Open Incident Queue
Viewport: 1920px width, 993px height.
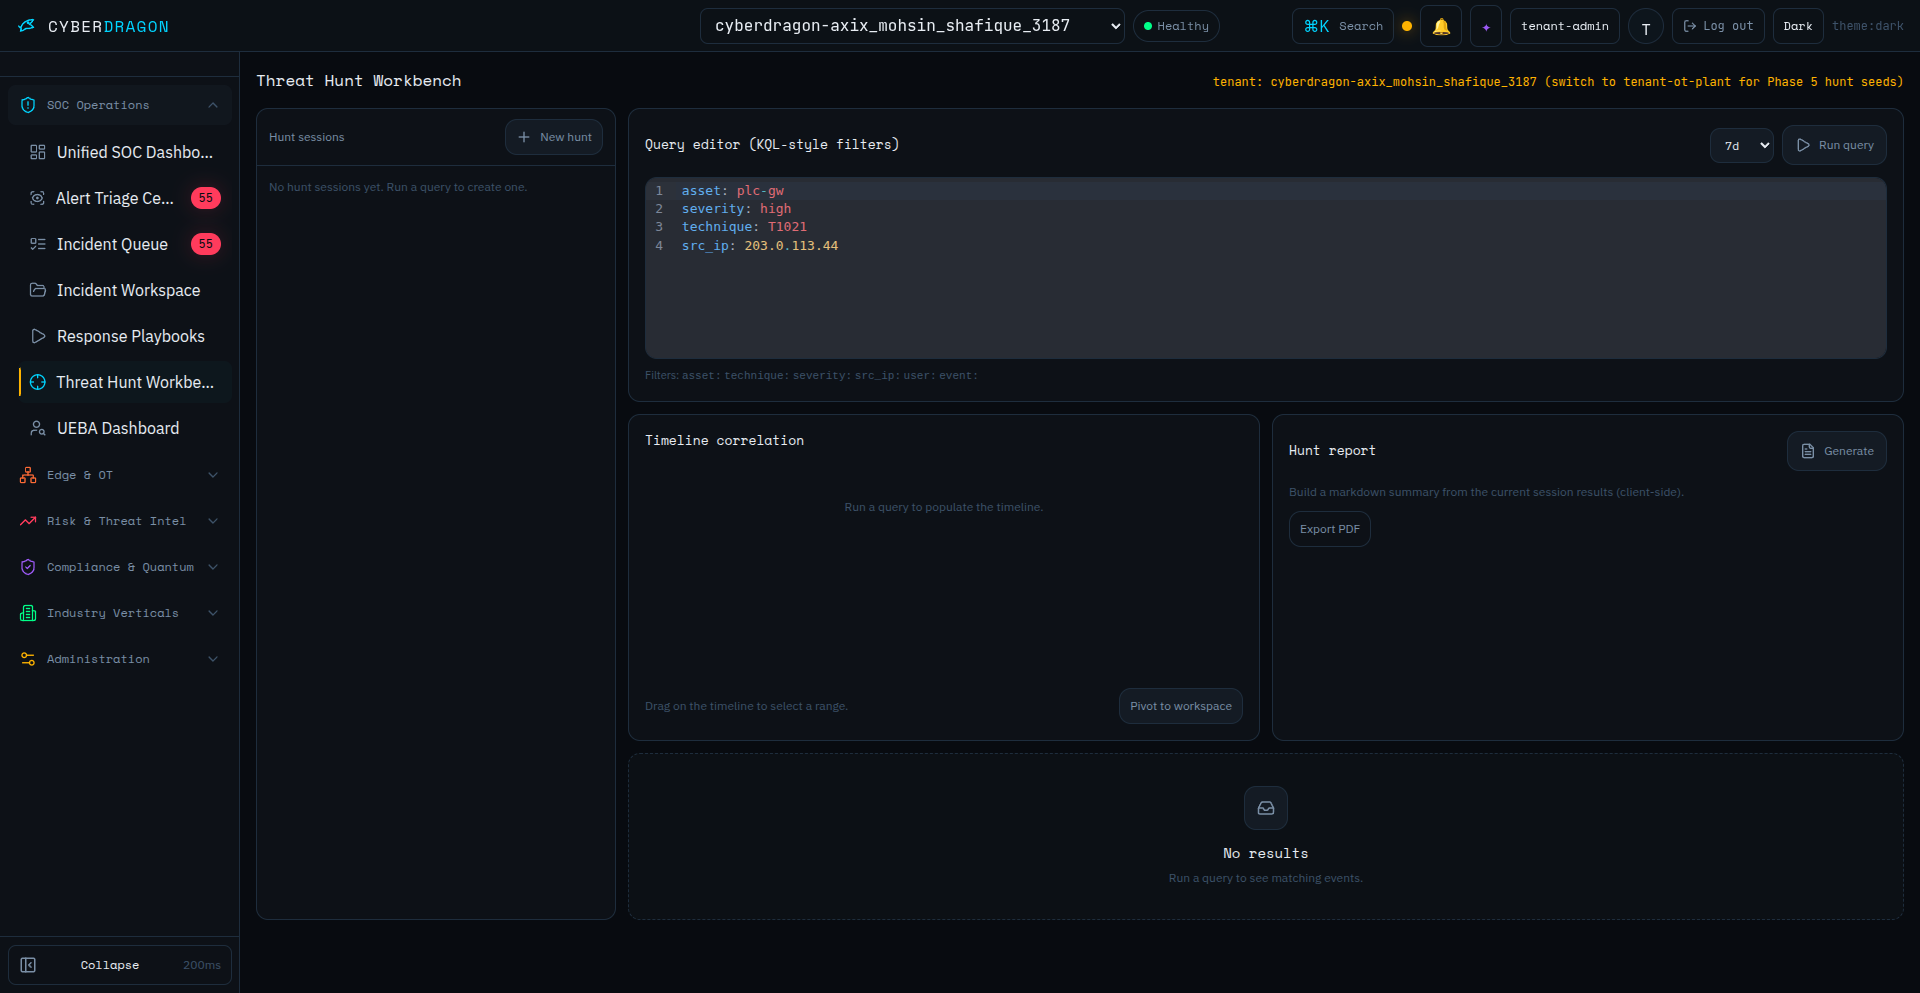[125, 244]
